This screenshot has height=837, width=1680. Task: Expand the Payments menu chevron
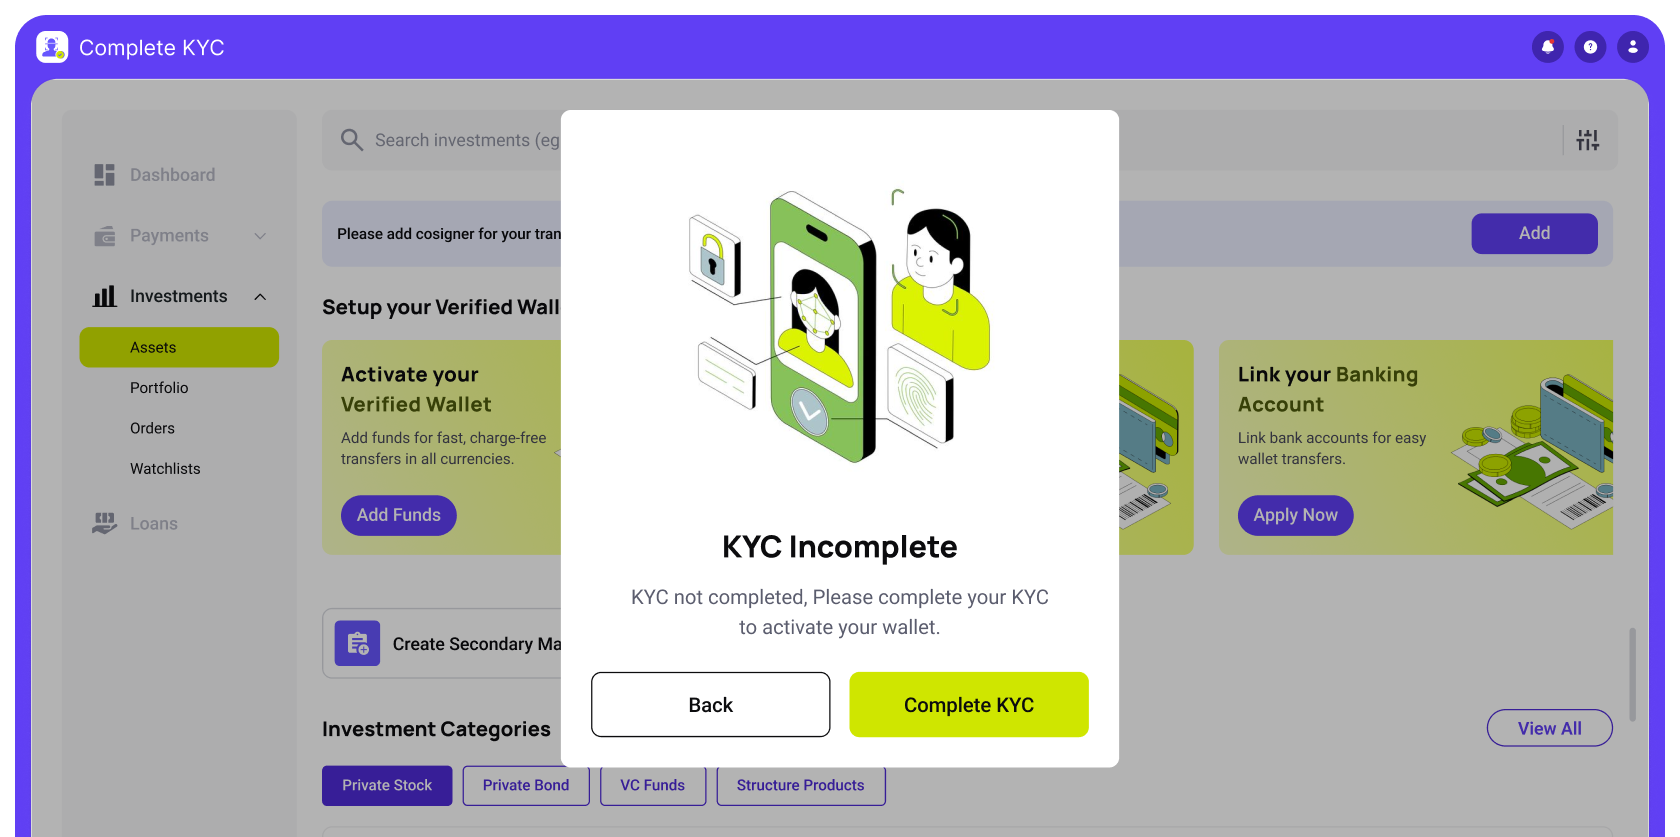[x=260, y=236]
